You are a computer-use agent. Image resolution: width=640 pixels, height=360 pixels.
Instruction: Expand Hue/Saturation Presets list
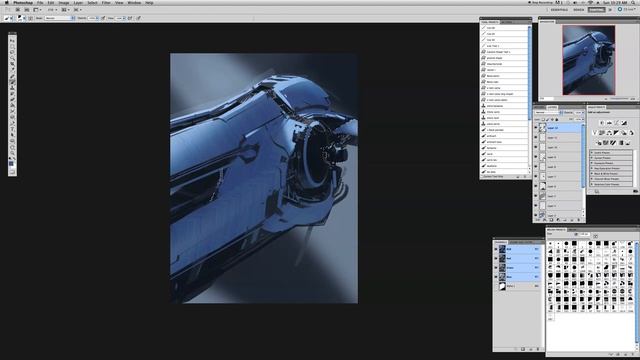592,169
